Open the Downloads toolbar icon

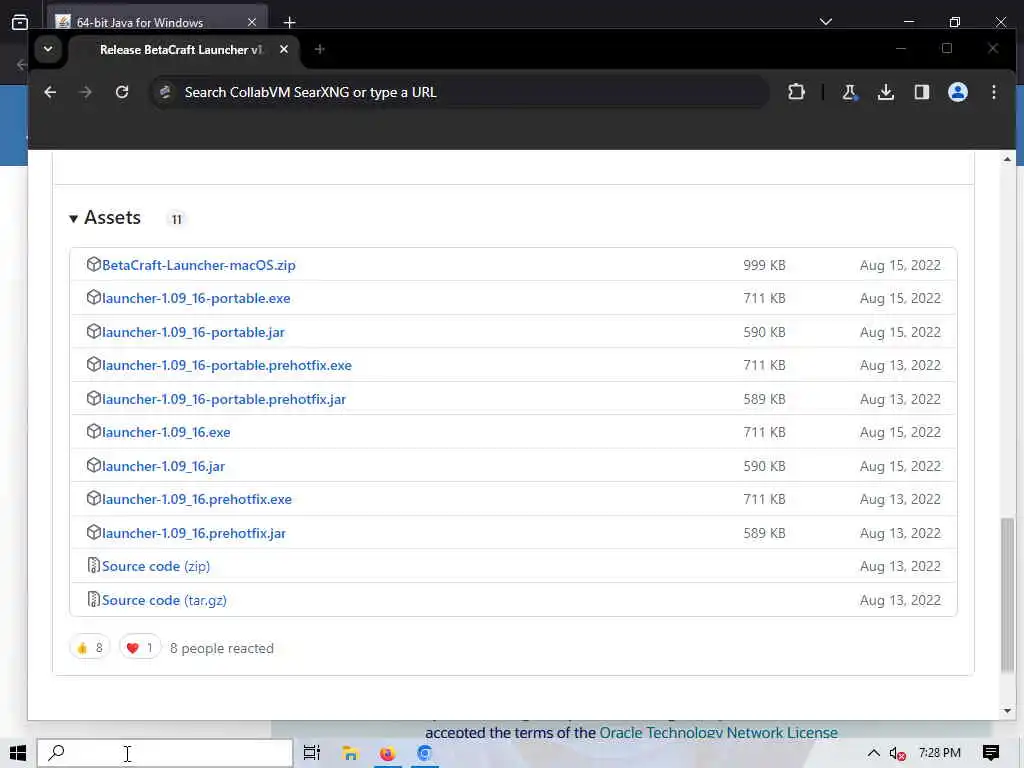coord(886,92)
